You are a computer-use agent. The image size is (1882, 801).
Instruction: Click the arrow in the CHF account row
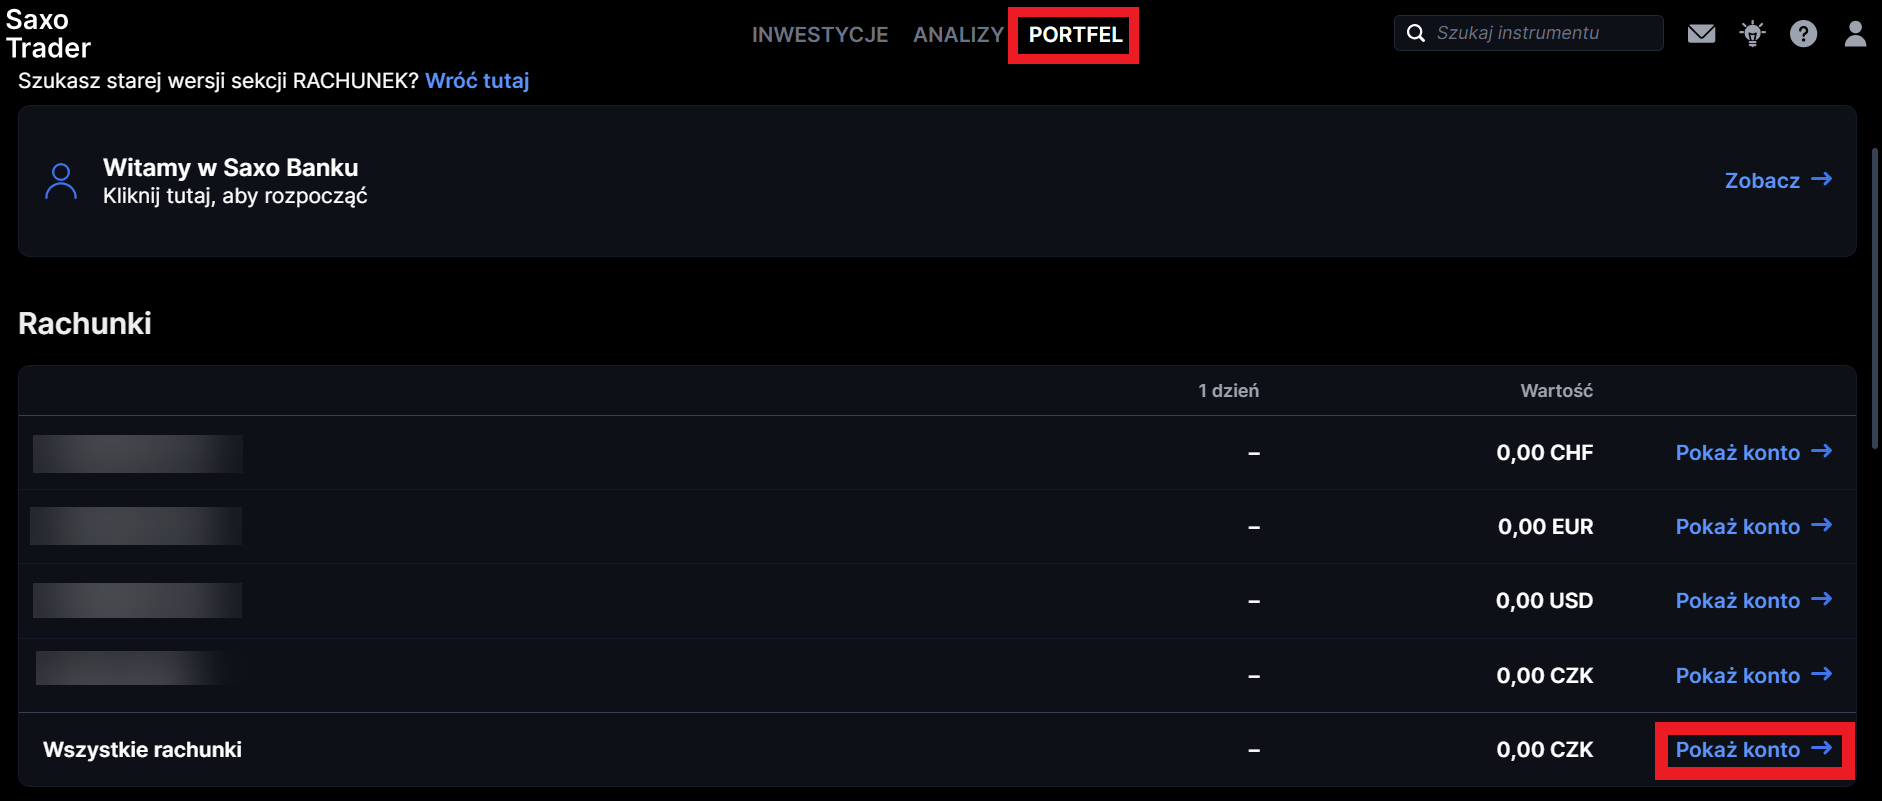click(x=1822, y=452)
